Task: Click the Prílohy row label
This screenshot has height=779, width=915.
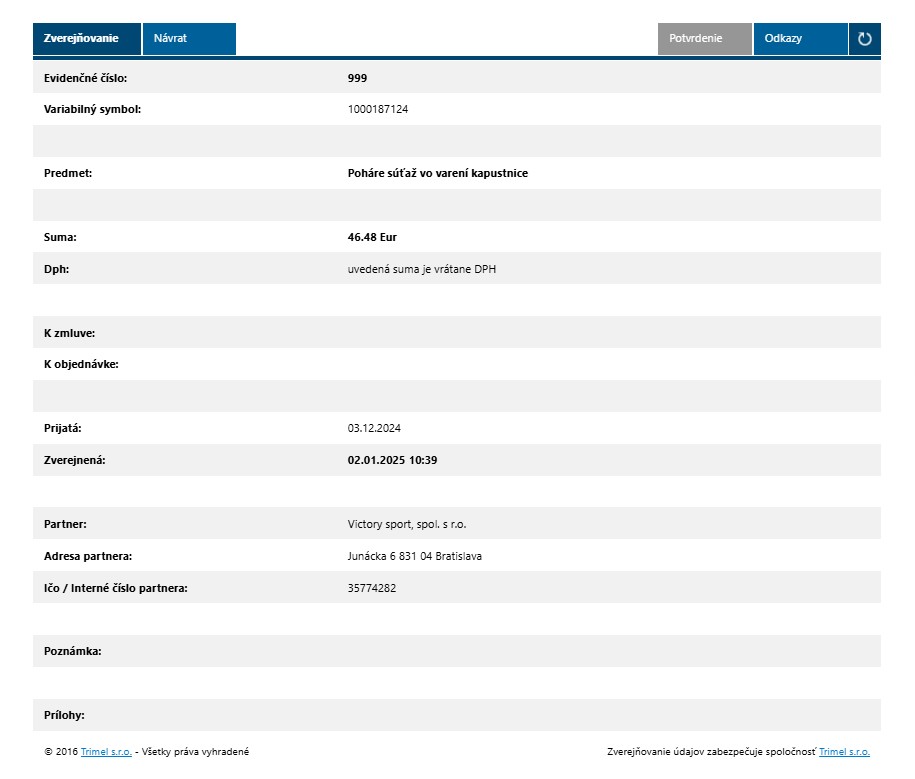Action: coord(64,716)
